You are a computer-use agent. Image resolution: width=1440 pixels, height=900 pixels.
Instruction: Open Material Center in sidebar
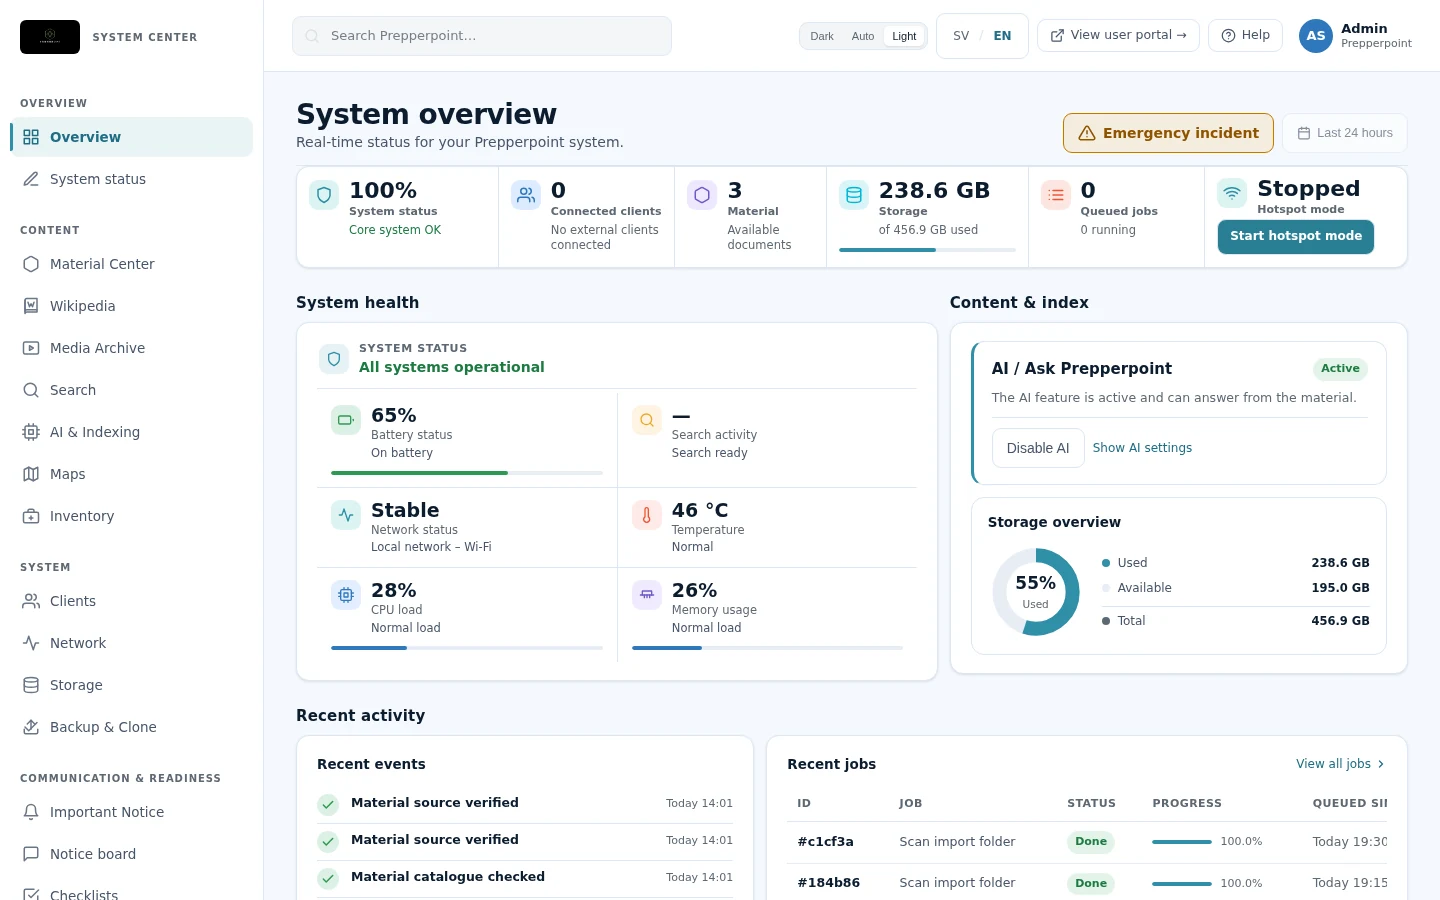[131, 264]
